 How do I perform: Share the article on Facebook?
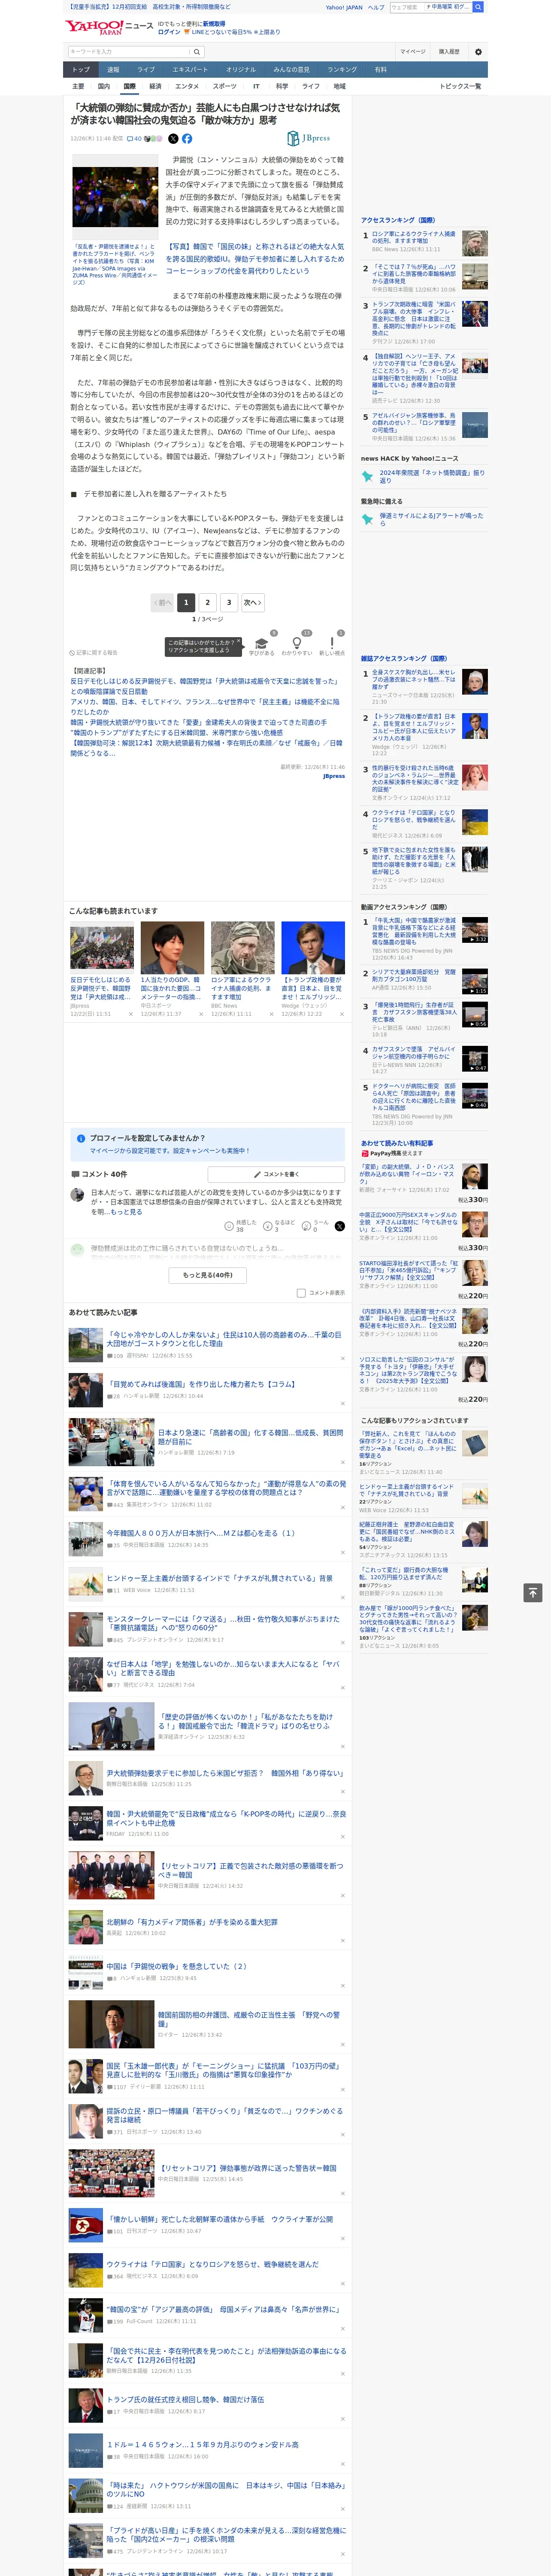187,139
